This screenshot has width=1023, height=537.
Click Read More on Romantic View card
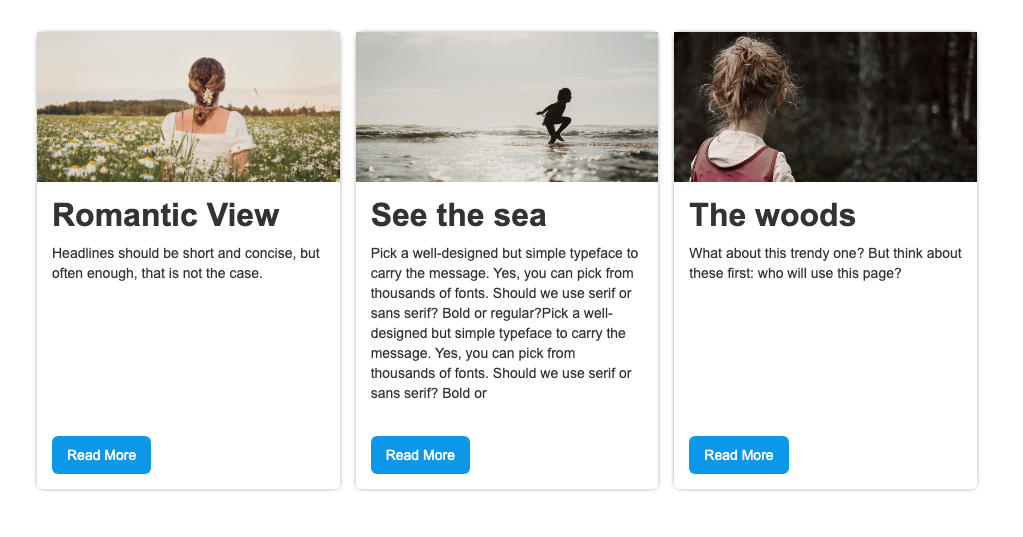[x=101, y=455]
